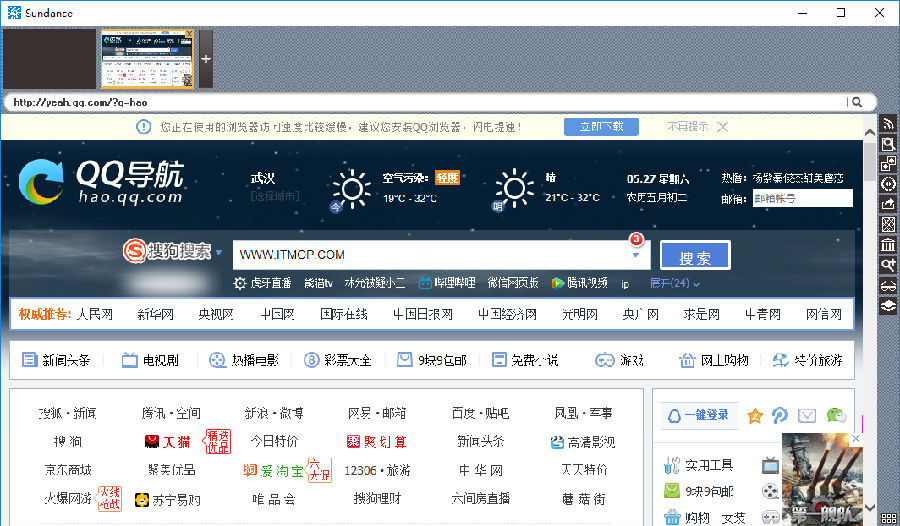
Task: Click the zoom-in magnifier sidebar icon
Action: tap(888, 265)
